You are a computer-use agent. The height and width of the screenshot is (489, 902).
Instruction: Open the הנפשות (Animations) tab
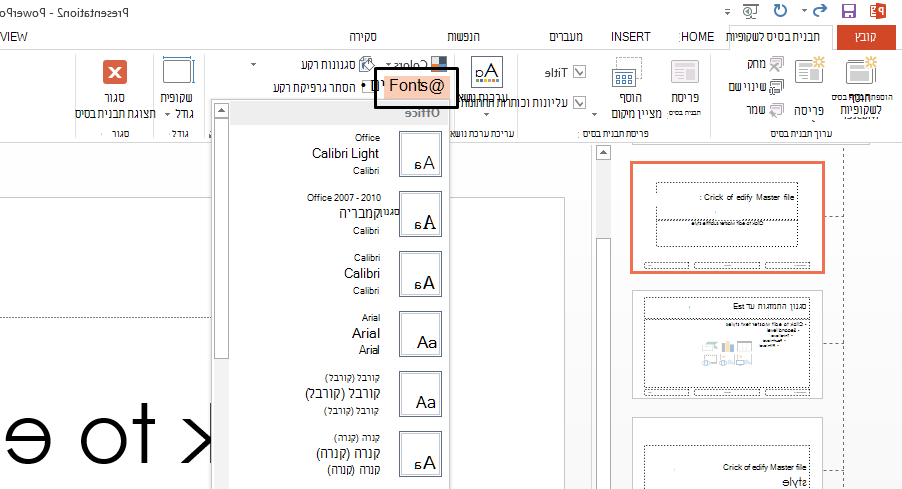[464, 37]
